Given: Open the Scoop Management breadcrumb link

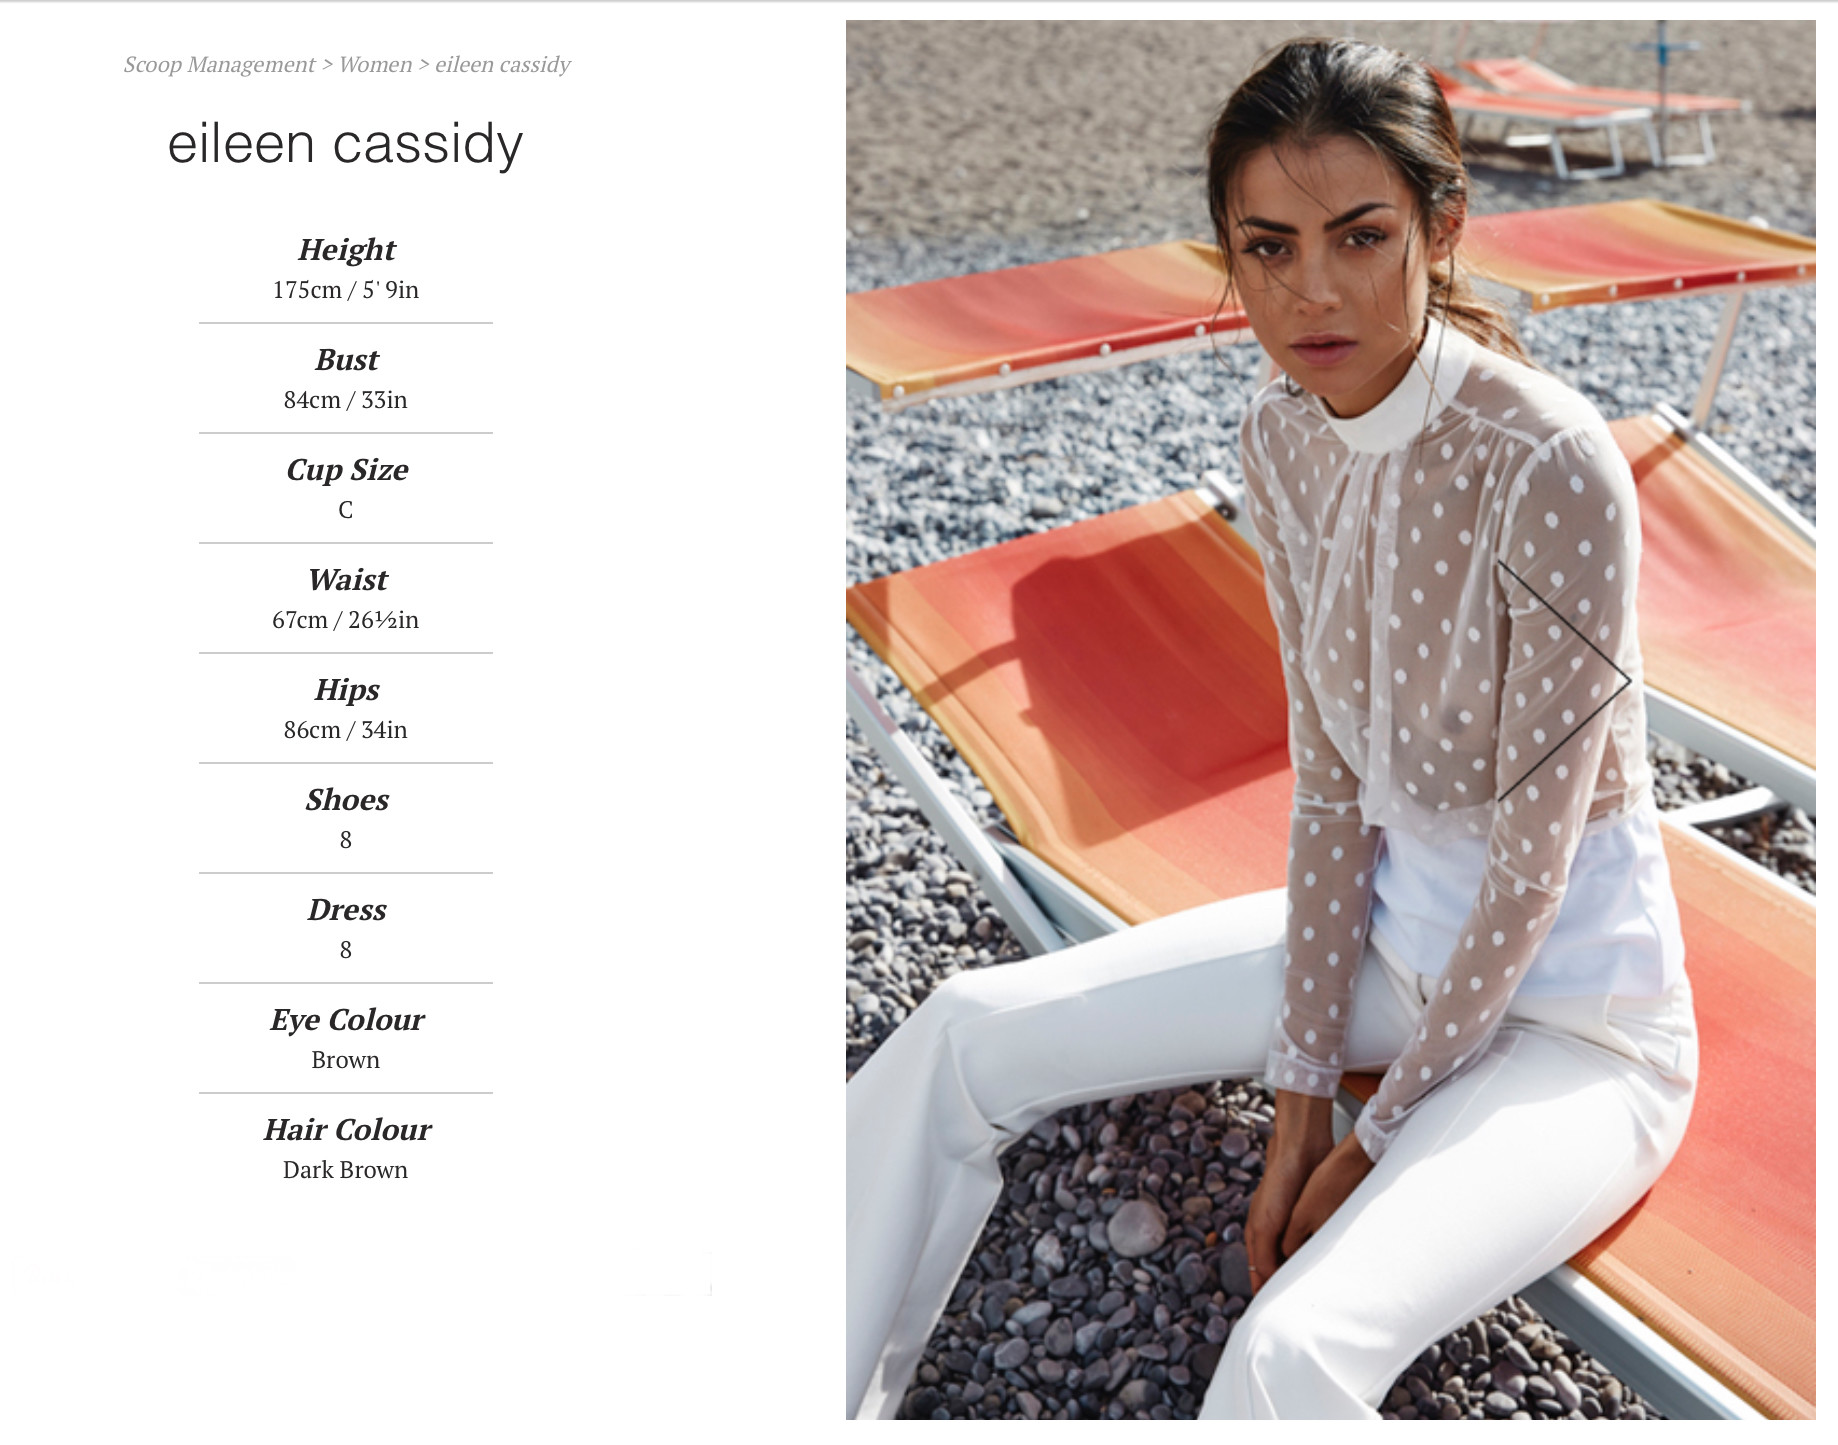Looking at the screenshot, I should click(x=219, y=65).
